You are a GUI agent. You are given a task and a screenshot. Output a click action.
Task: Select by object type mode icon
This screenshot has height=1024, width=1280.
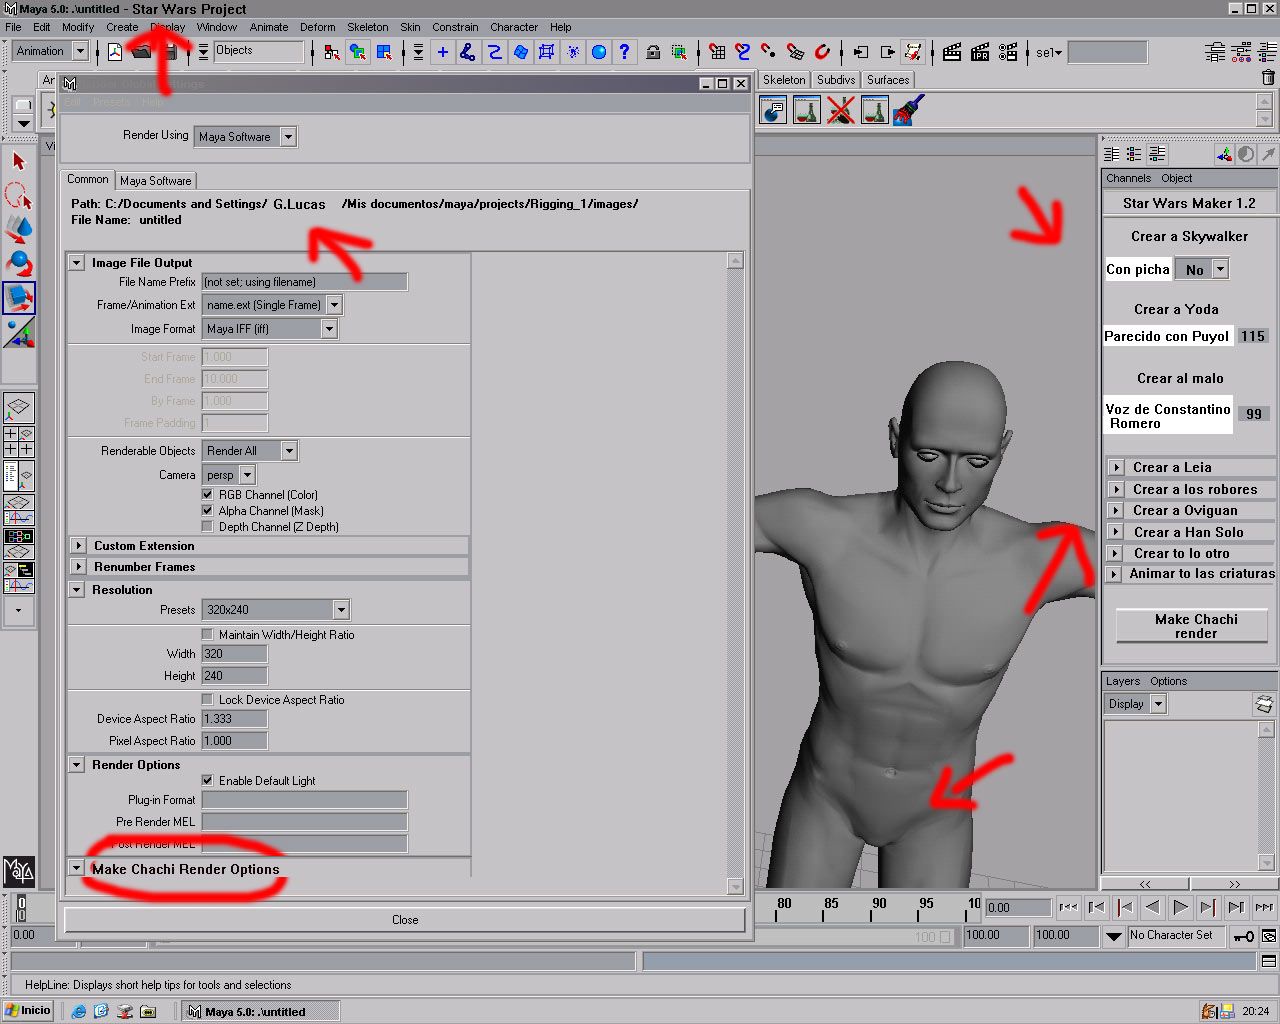357,52
